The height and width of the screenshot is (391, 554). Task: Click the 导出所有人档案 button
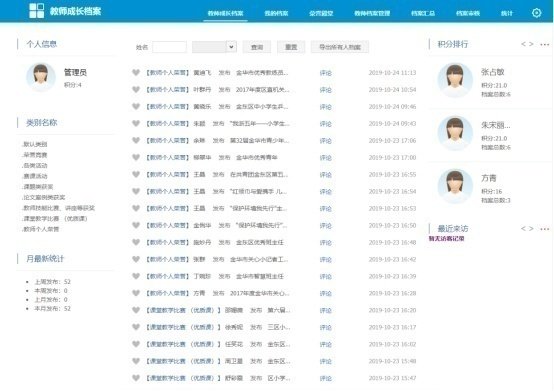(340, 47)
